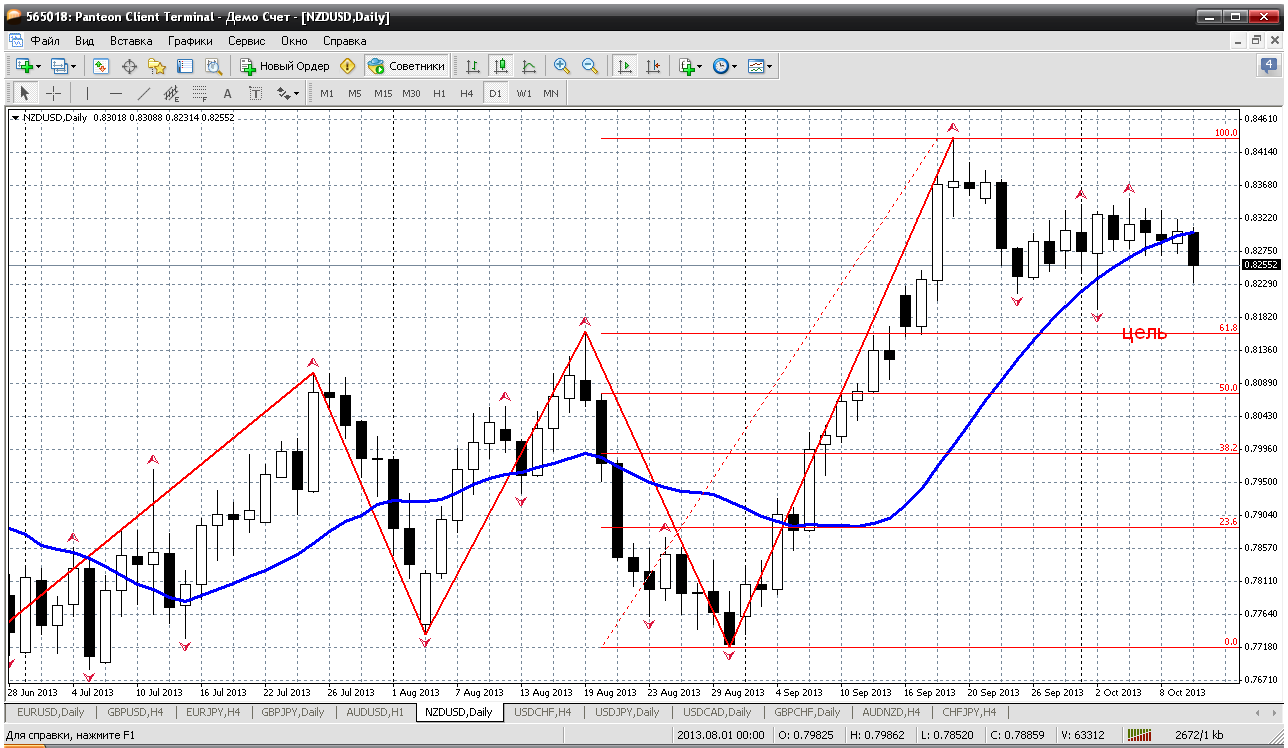
Task: Set timeframe to MN
Action: pos(550,93)
